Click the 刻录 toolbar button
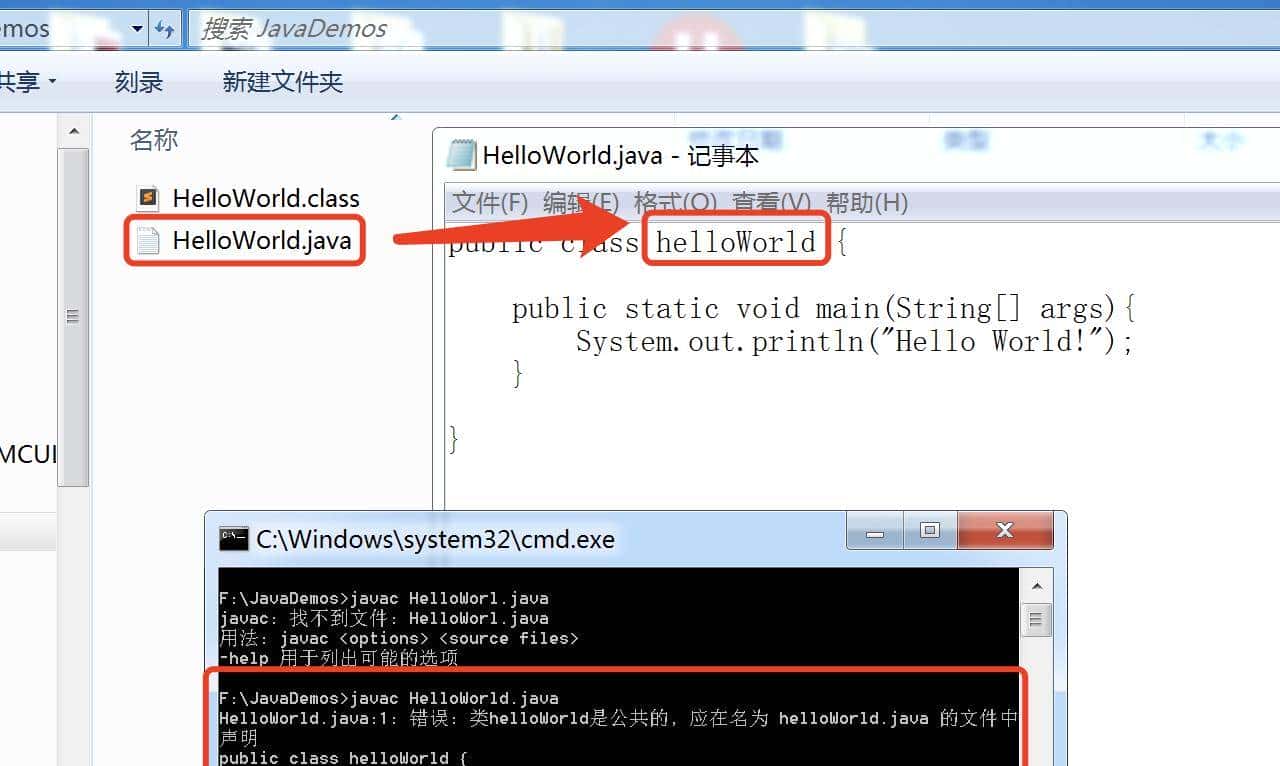This screenshot has height=766, width=1280. (x=138, y=82)
